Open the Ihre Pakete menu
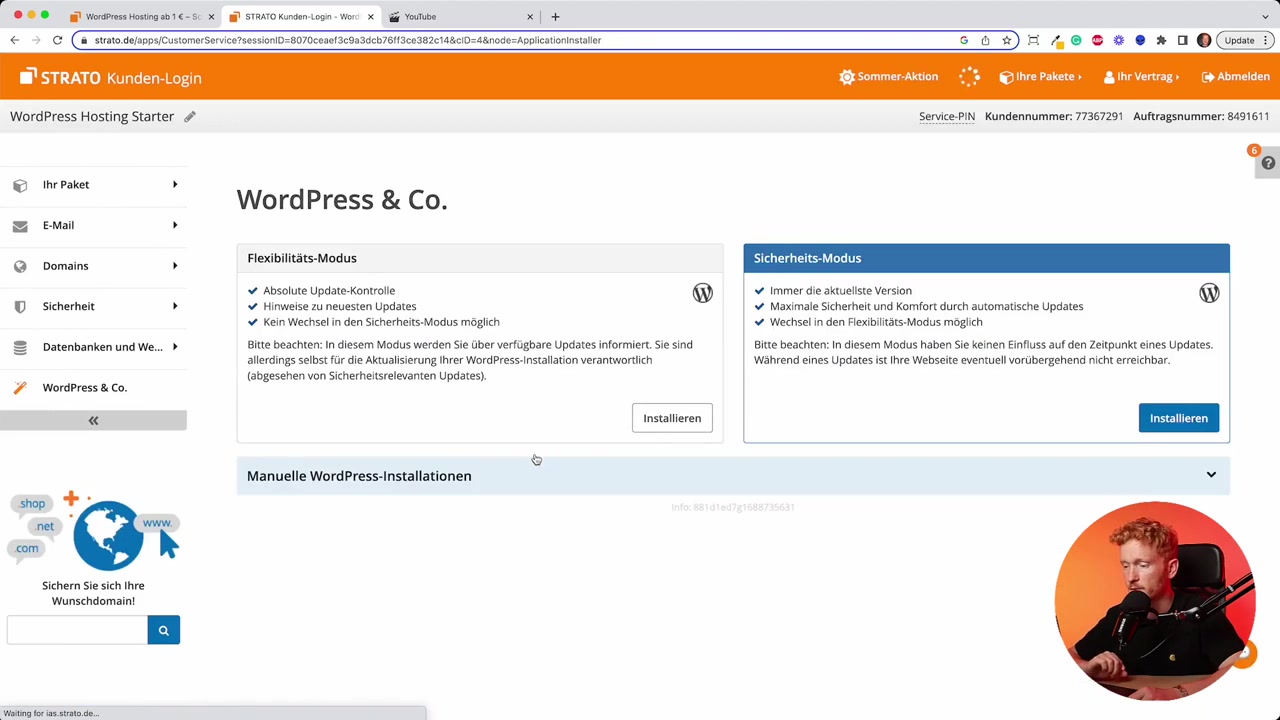 point(1041,76)
